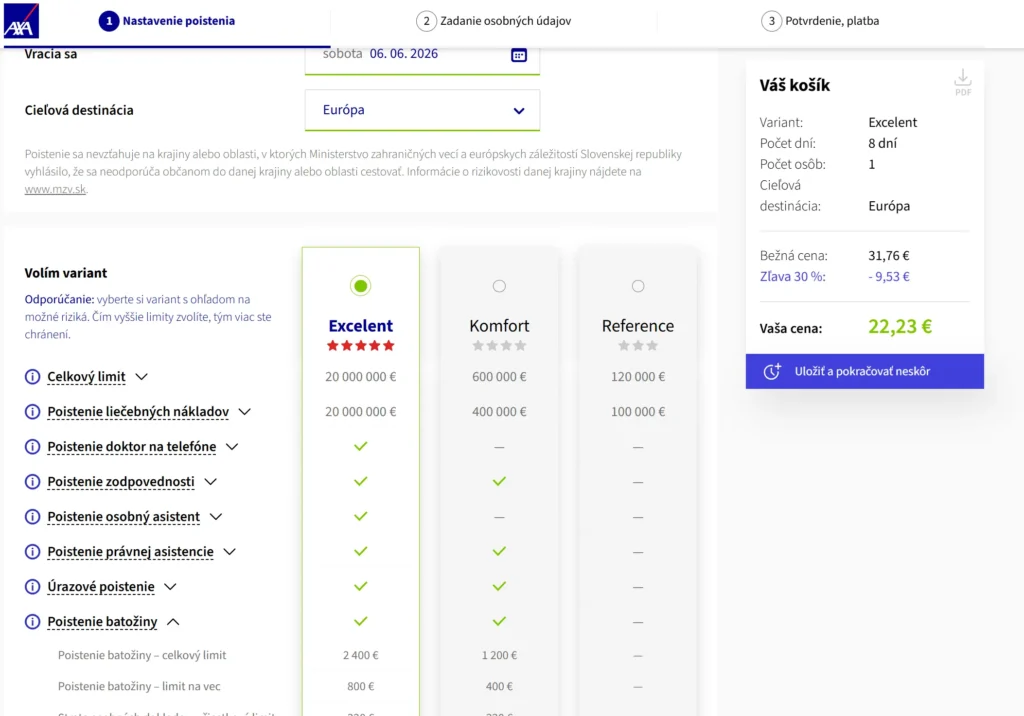Click the Komfort variant title
The image size is (1024, 716).
click(x=499, y=325)
